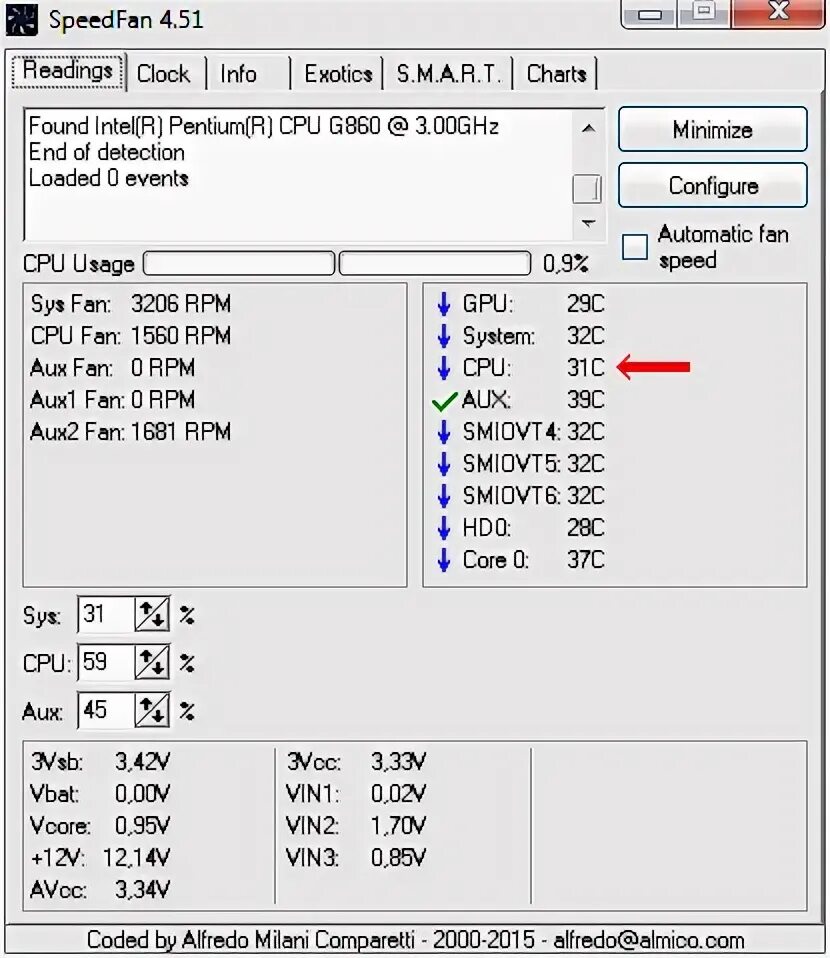
Task: Click the GPU 29C temperature value
Action: (x=586, y=304)
